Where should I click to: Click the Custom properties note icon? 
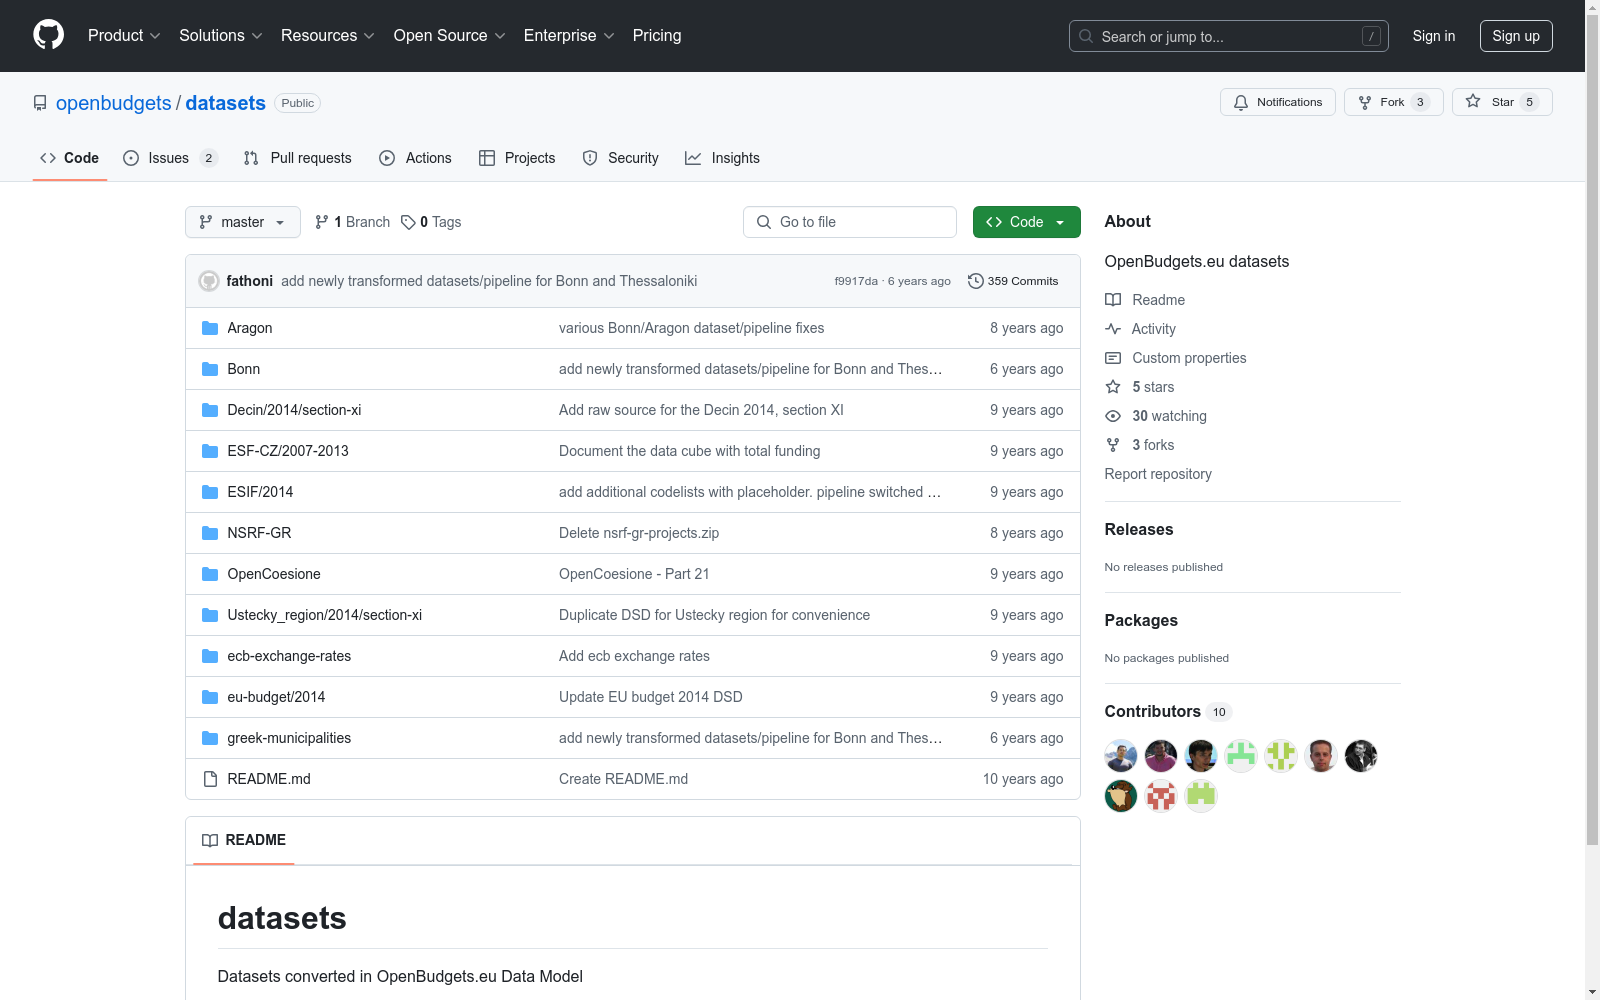(x=1113, y=358)
